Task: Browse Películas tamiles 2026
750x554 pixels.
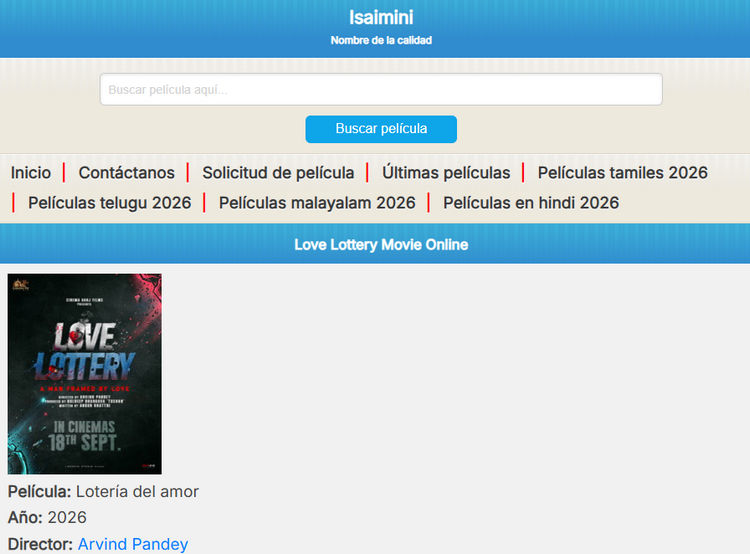Action: click(622, 173)
